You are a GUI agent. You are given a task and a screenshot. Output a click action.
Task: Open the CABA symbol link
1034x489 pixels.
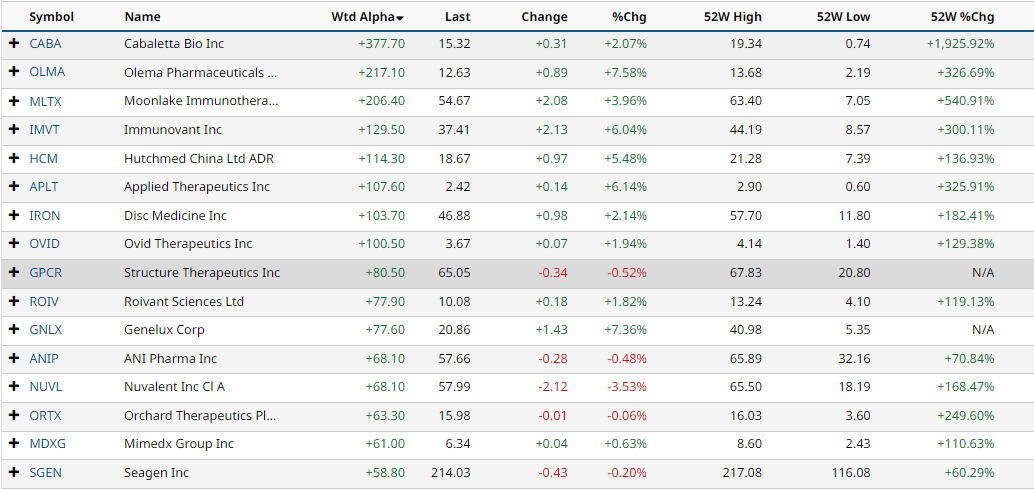45,44
